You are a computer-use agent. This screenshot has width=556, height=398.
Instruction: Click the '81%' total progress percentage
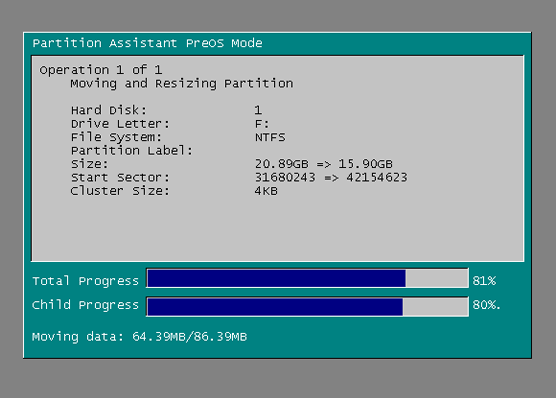pyautogui.click(x=484, y=281)
